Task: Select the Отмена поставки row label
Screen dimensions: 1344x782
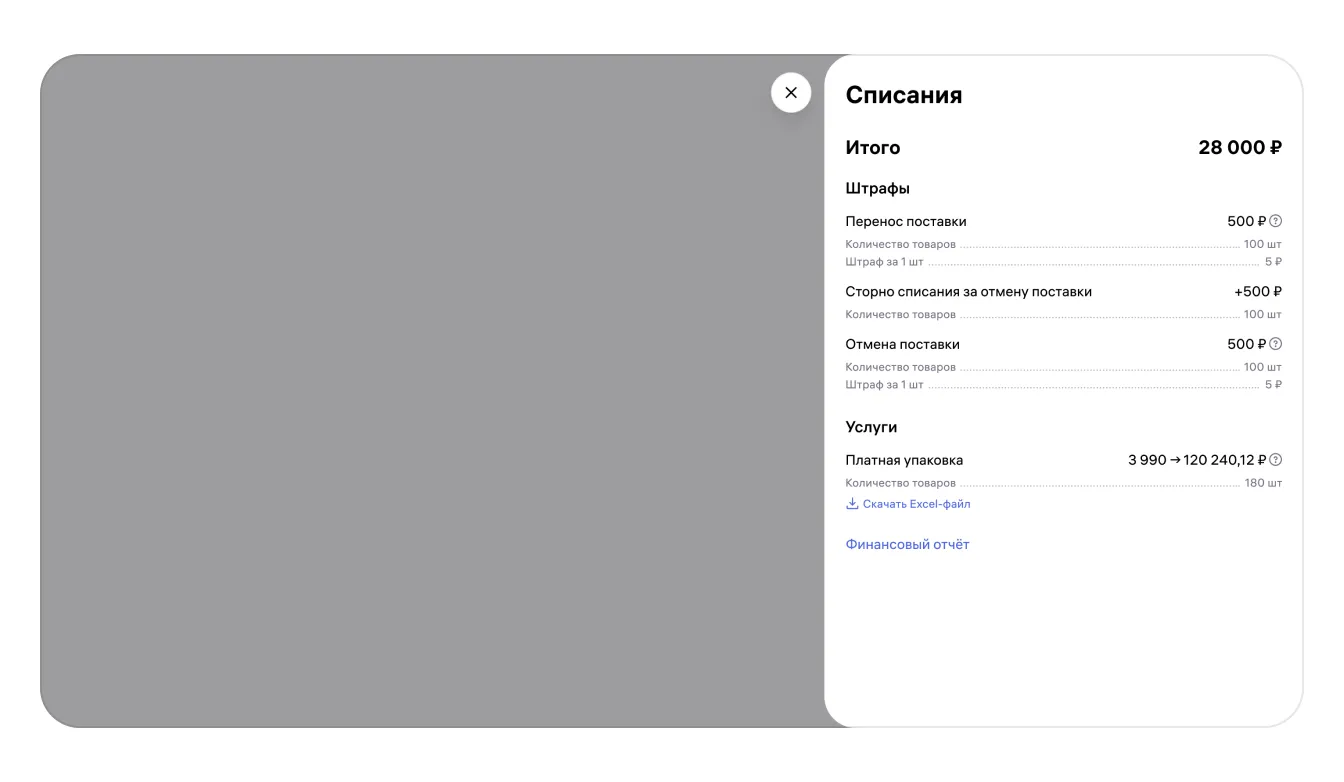Action: point(903,344)
